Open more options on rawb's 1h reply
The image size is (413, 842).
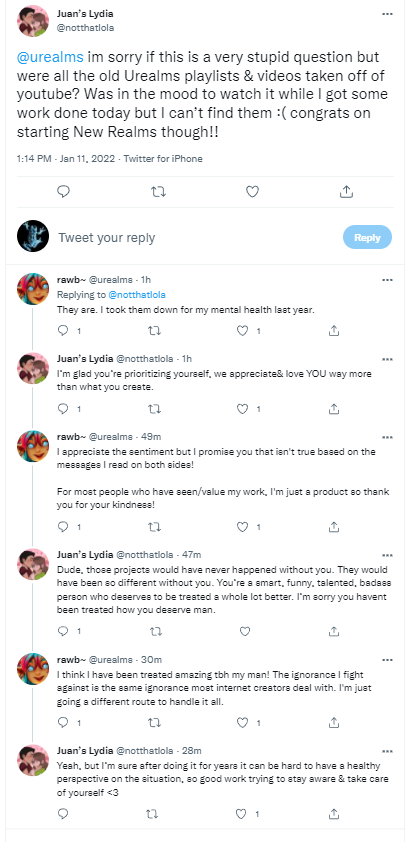coord(387,280)
